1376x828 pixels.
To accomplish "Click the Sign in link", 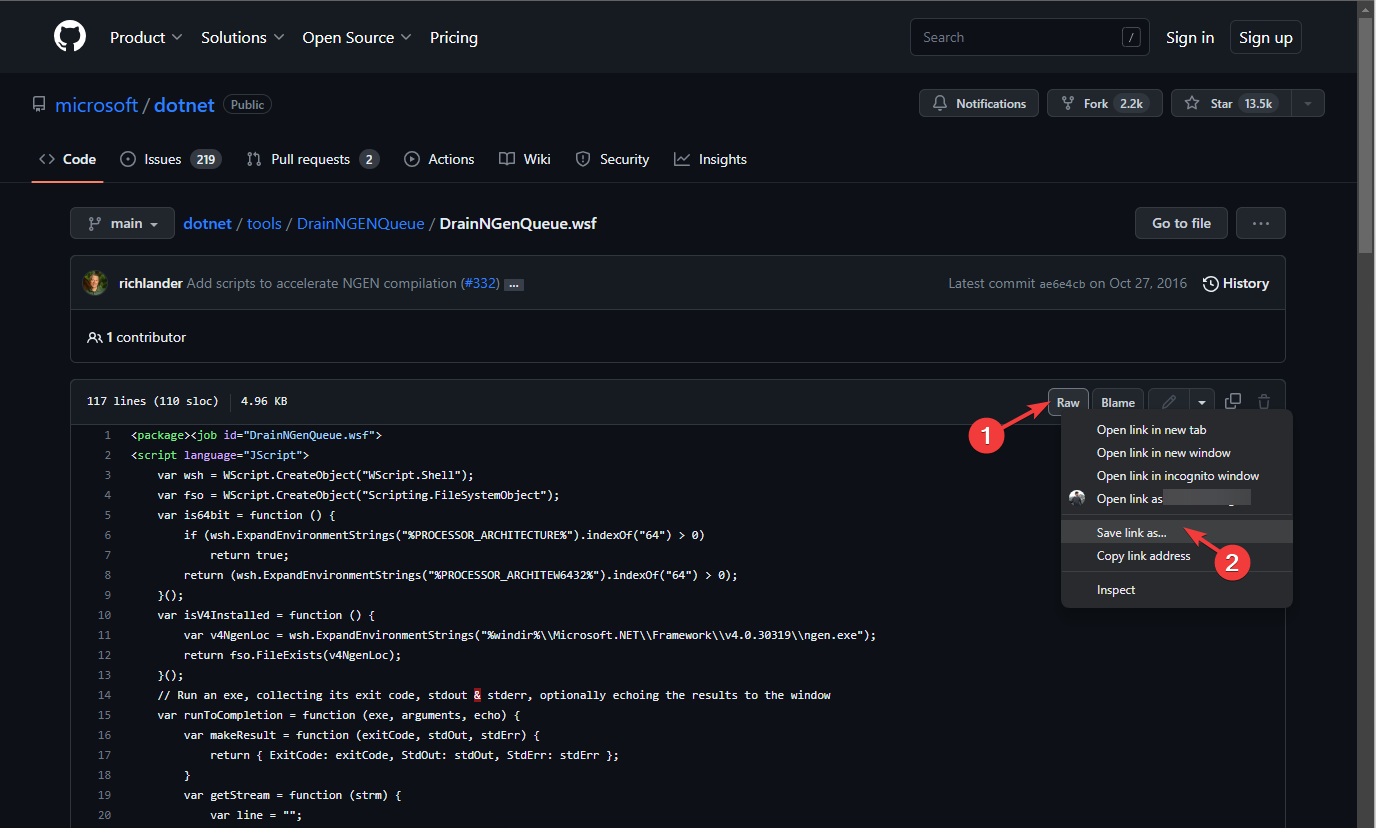I will point(1190,37).
